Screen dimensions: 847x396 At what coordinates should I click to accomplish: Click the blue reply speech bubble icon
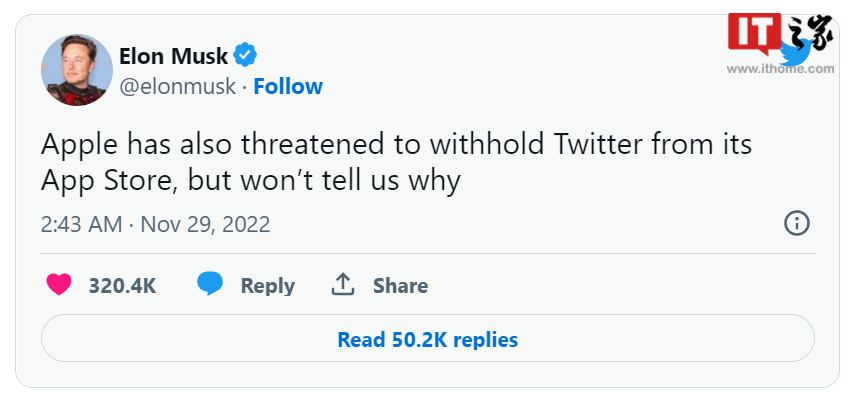210,284
